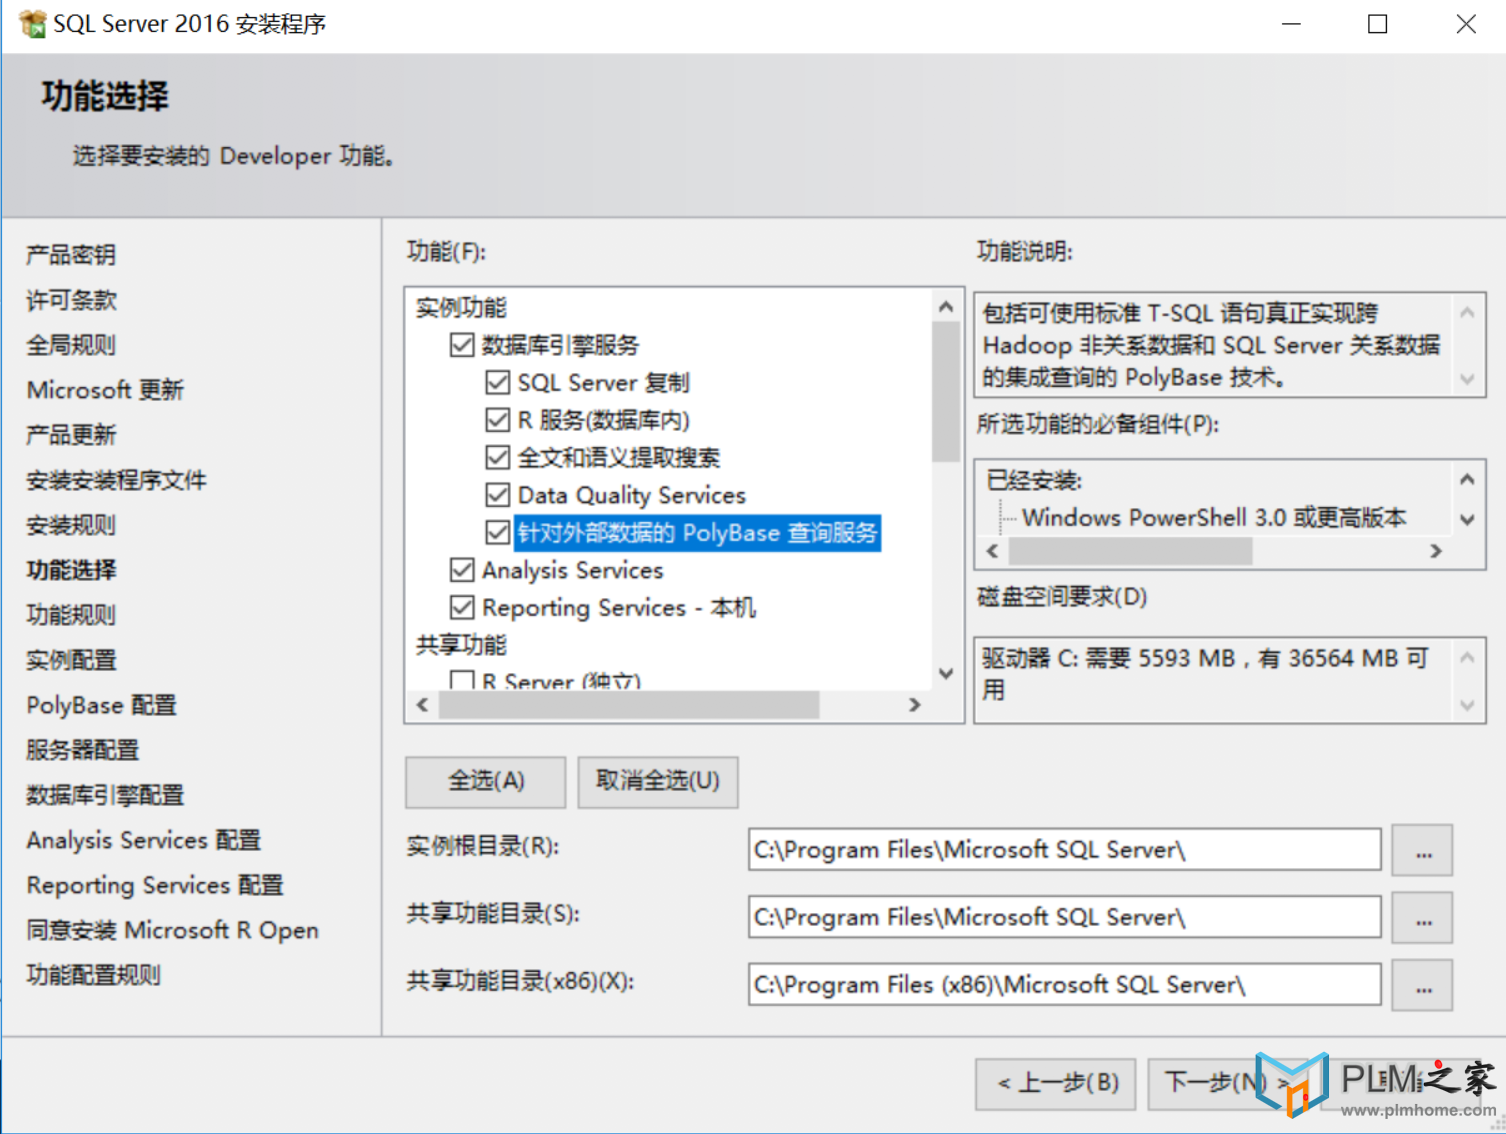Image resolution: width=1506 pixels, height=1134 pixels.
Task: Go back with 上一步(B) button
Action: pyautogui.click(x=1056, y=1083)
